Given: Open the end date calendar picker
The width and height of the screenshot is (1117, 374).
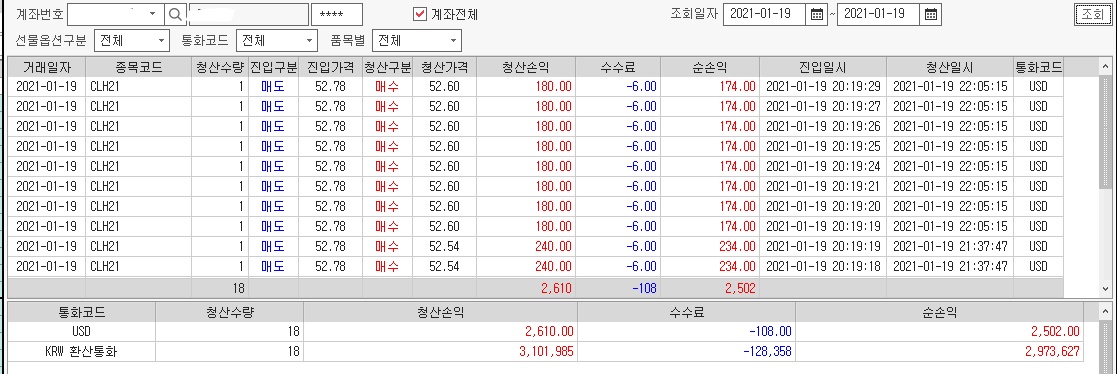Looking at the screenshot, I should point(930,14).
